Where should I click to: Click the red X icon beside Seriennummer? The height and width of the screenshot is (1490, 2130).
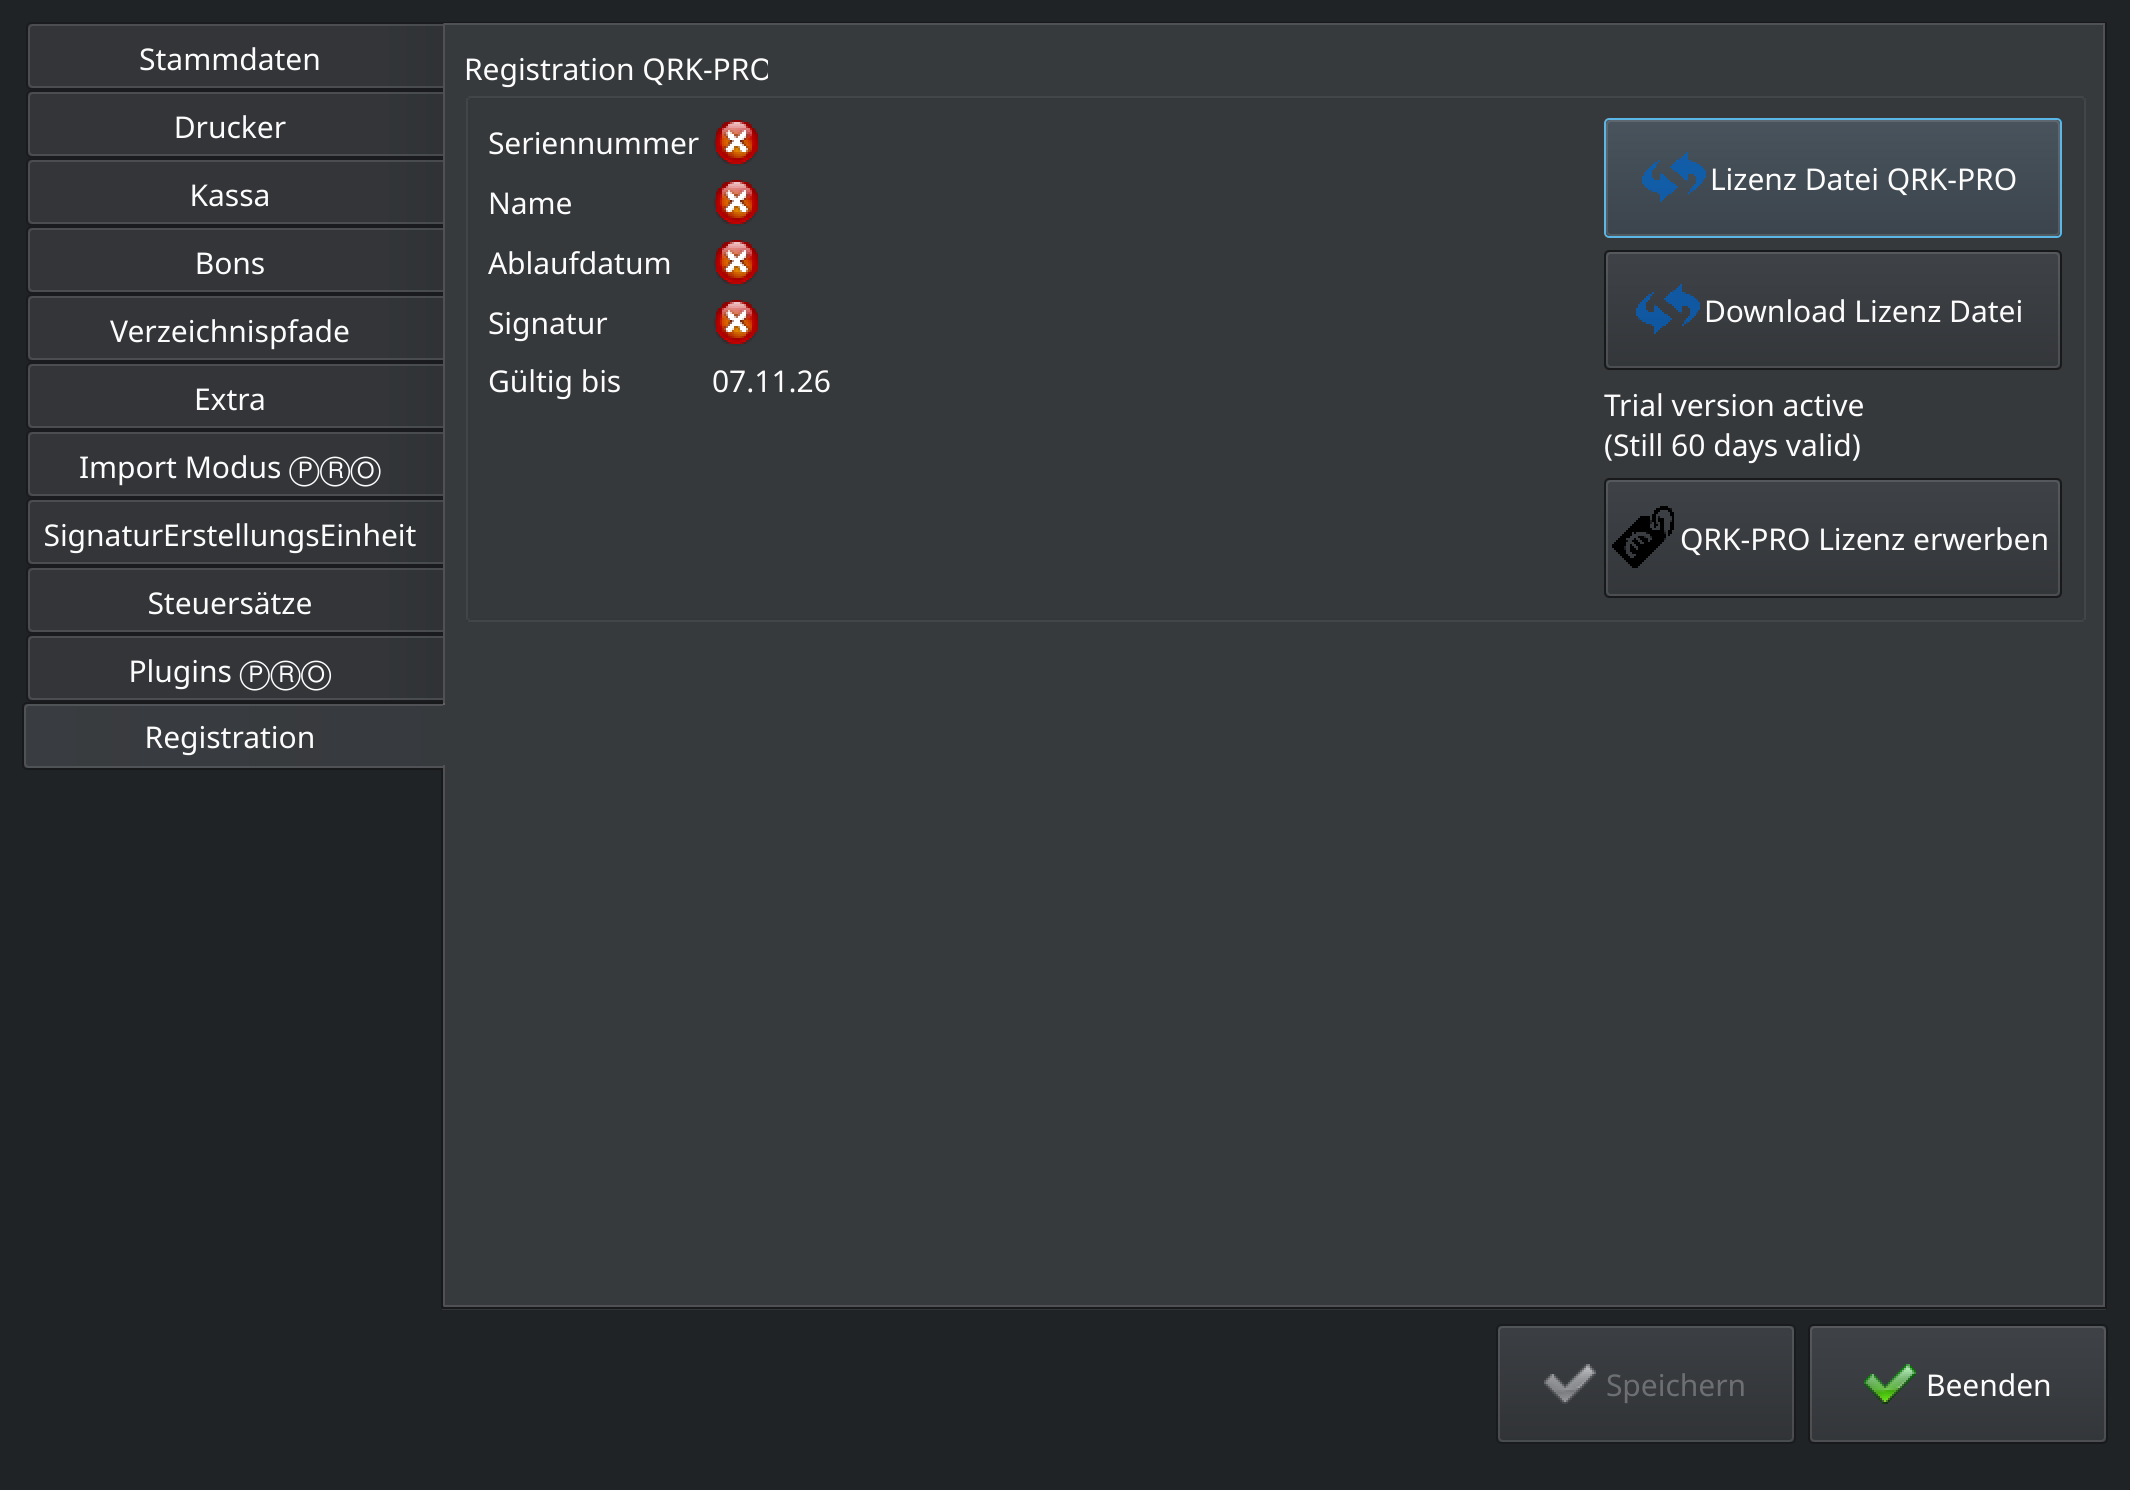tap(736, 142)
